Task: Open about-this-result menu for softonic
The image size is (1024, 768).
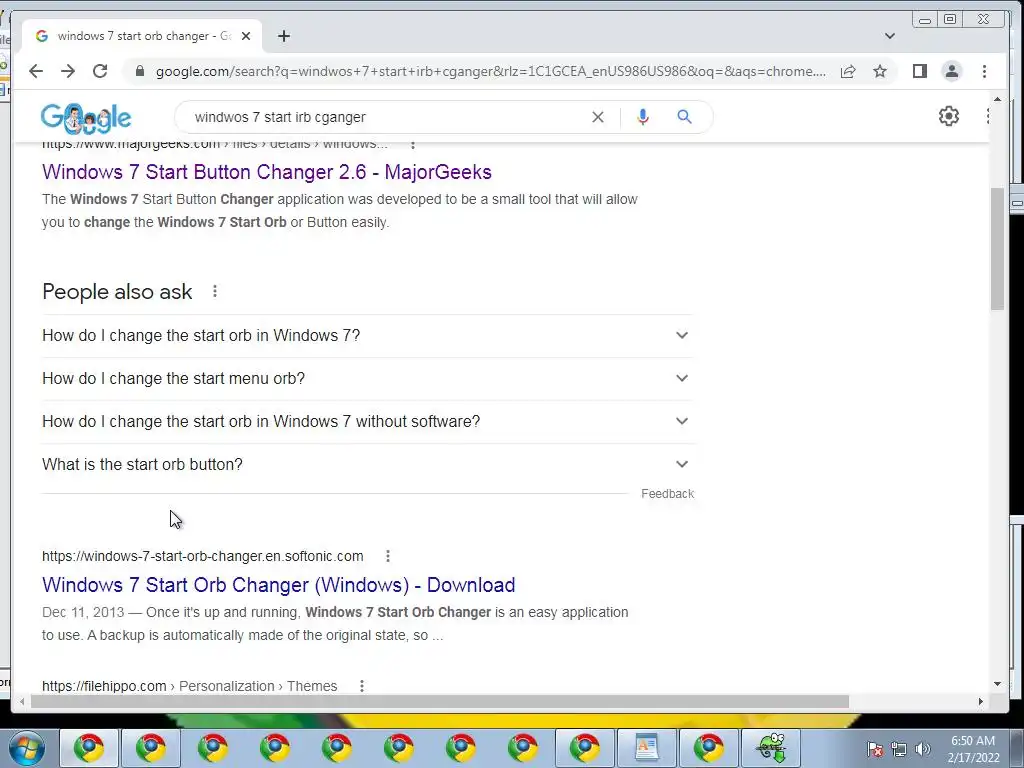Action: coord(388,556)
